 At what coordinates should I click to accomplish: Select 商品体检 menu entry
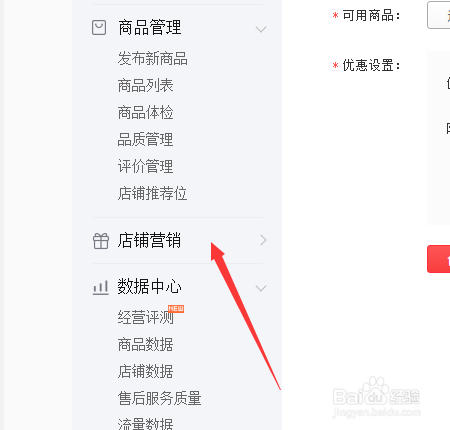(145, 112)
